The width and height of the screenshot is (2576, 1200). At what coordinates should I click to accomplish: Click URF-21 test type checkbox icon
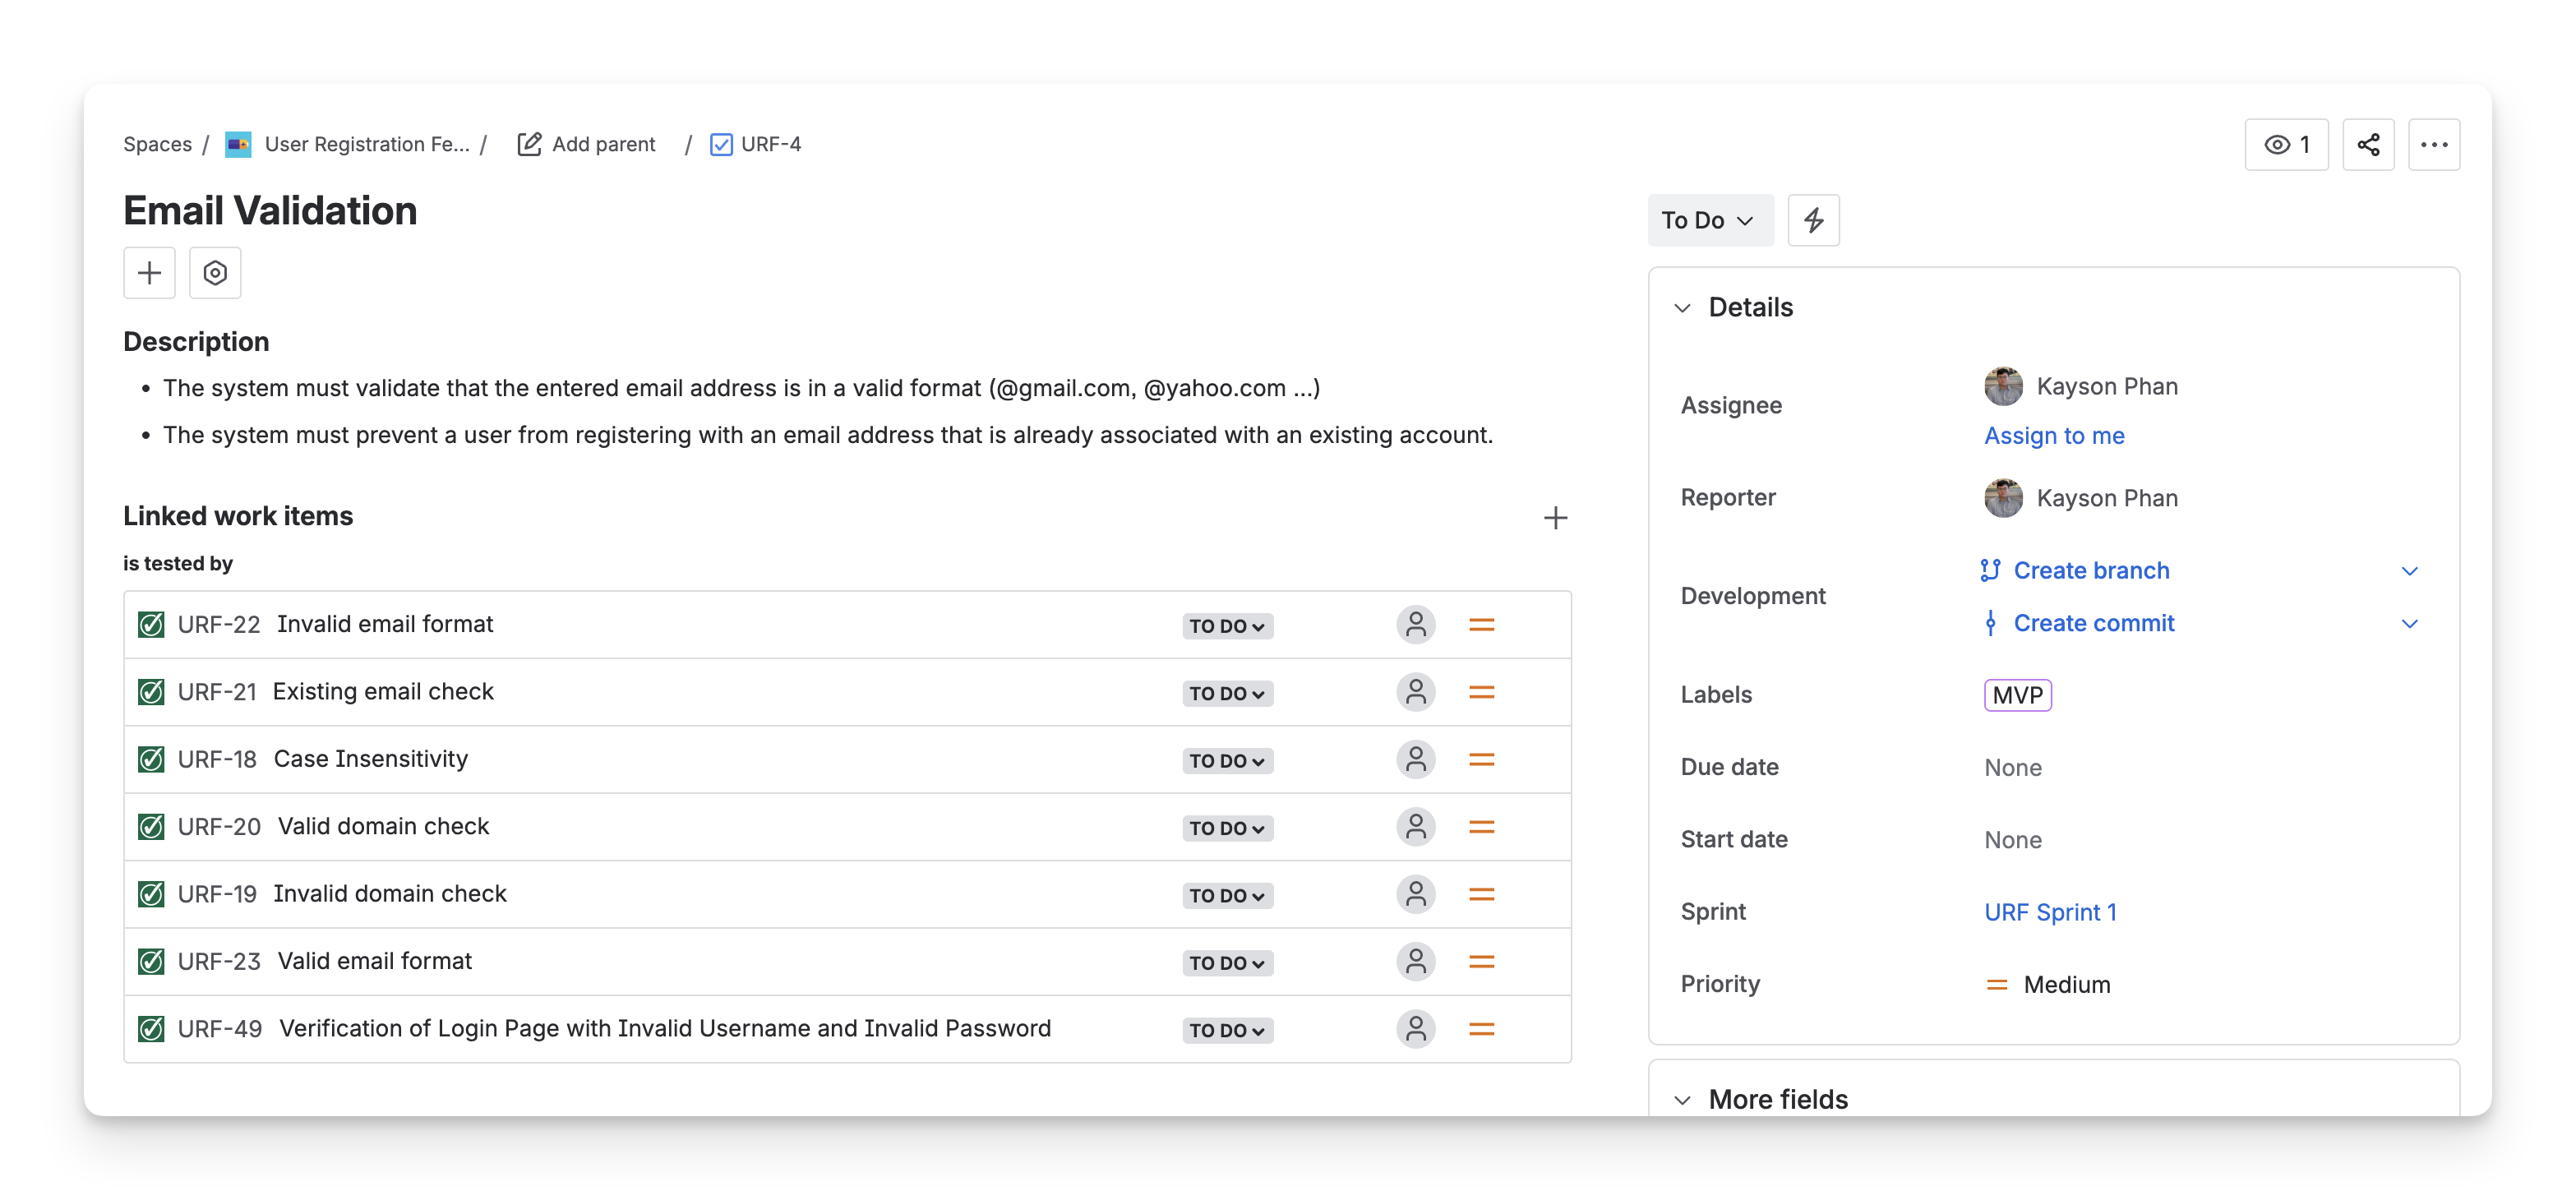click(151, 692)
